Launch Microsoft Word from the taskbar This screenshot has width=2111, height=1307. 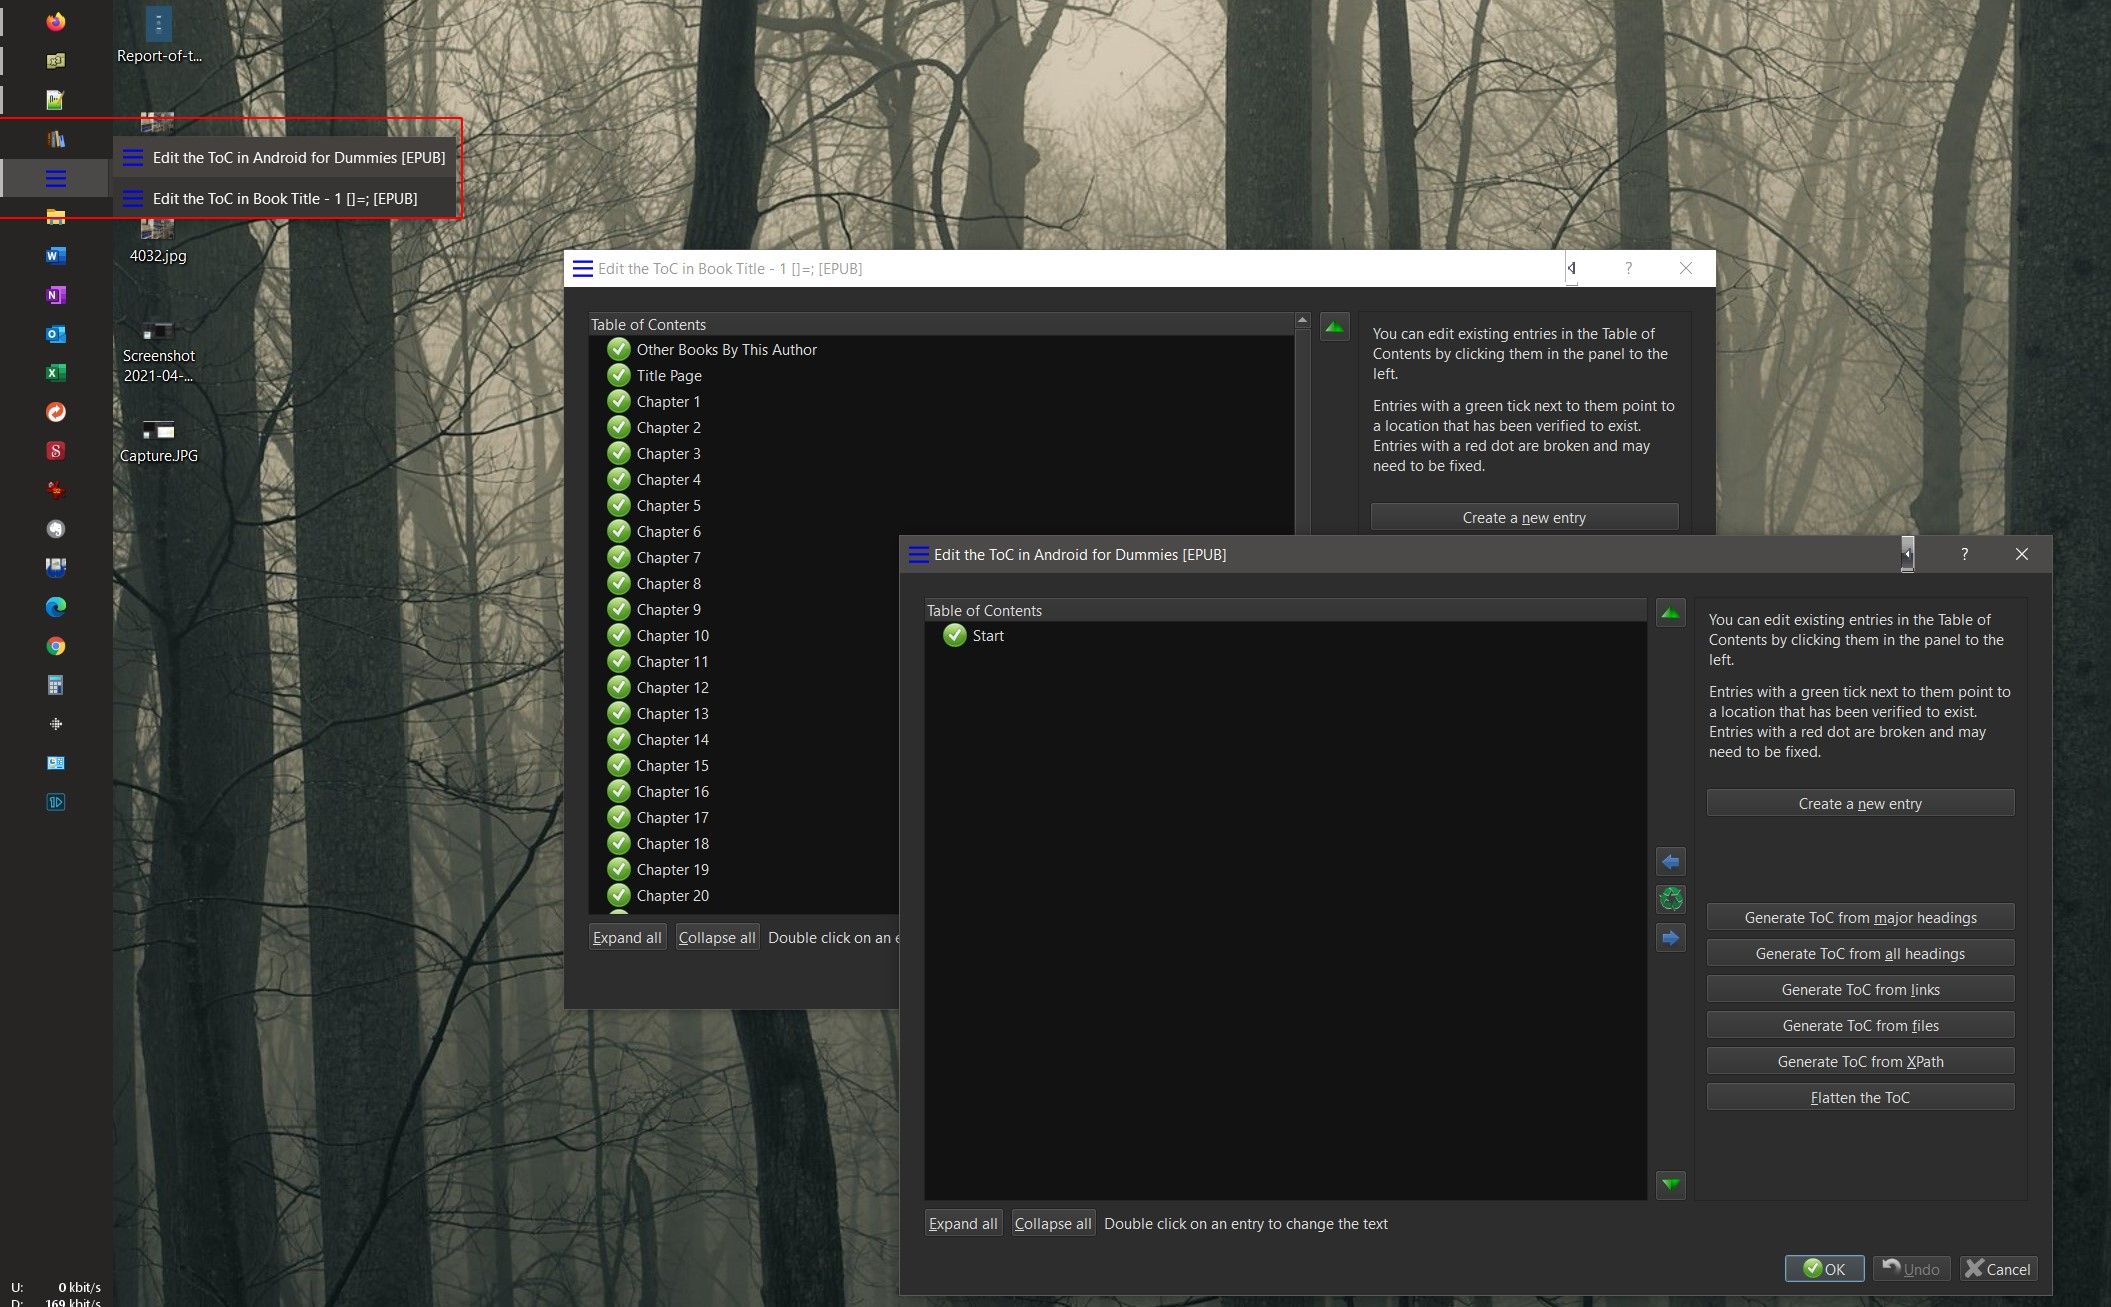tap(56, 256)
